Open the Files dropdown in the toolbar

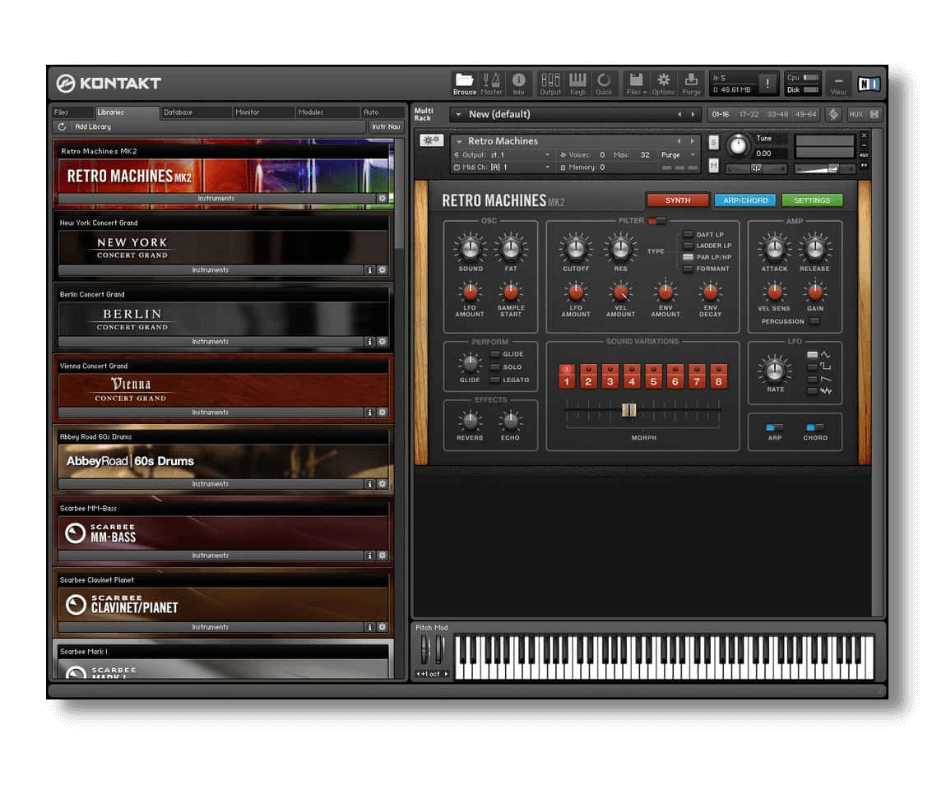click(x=635, y=83)
